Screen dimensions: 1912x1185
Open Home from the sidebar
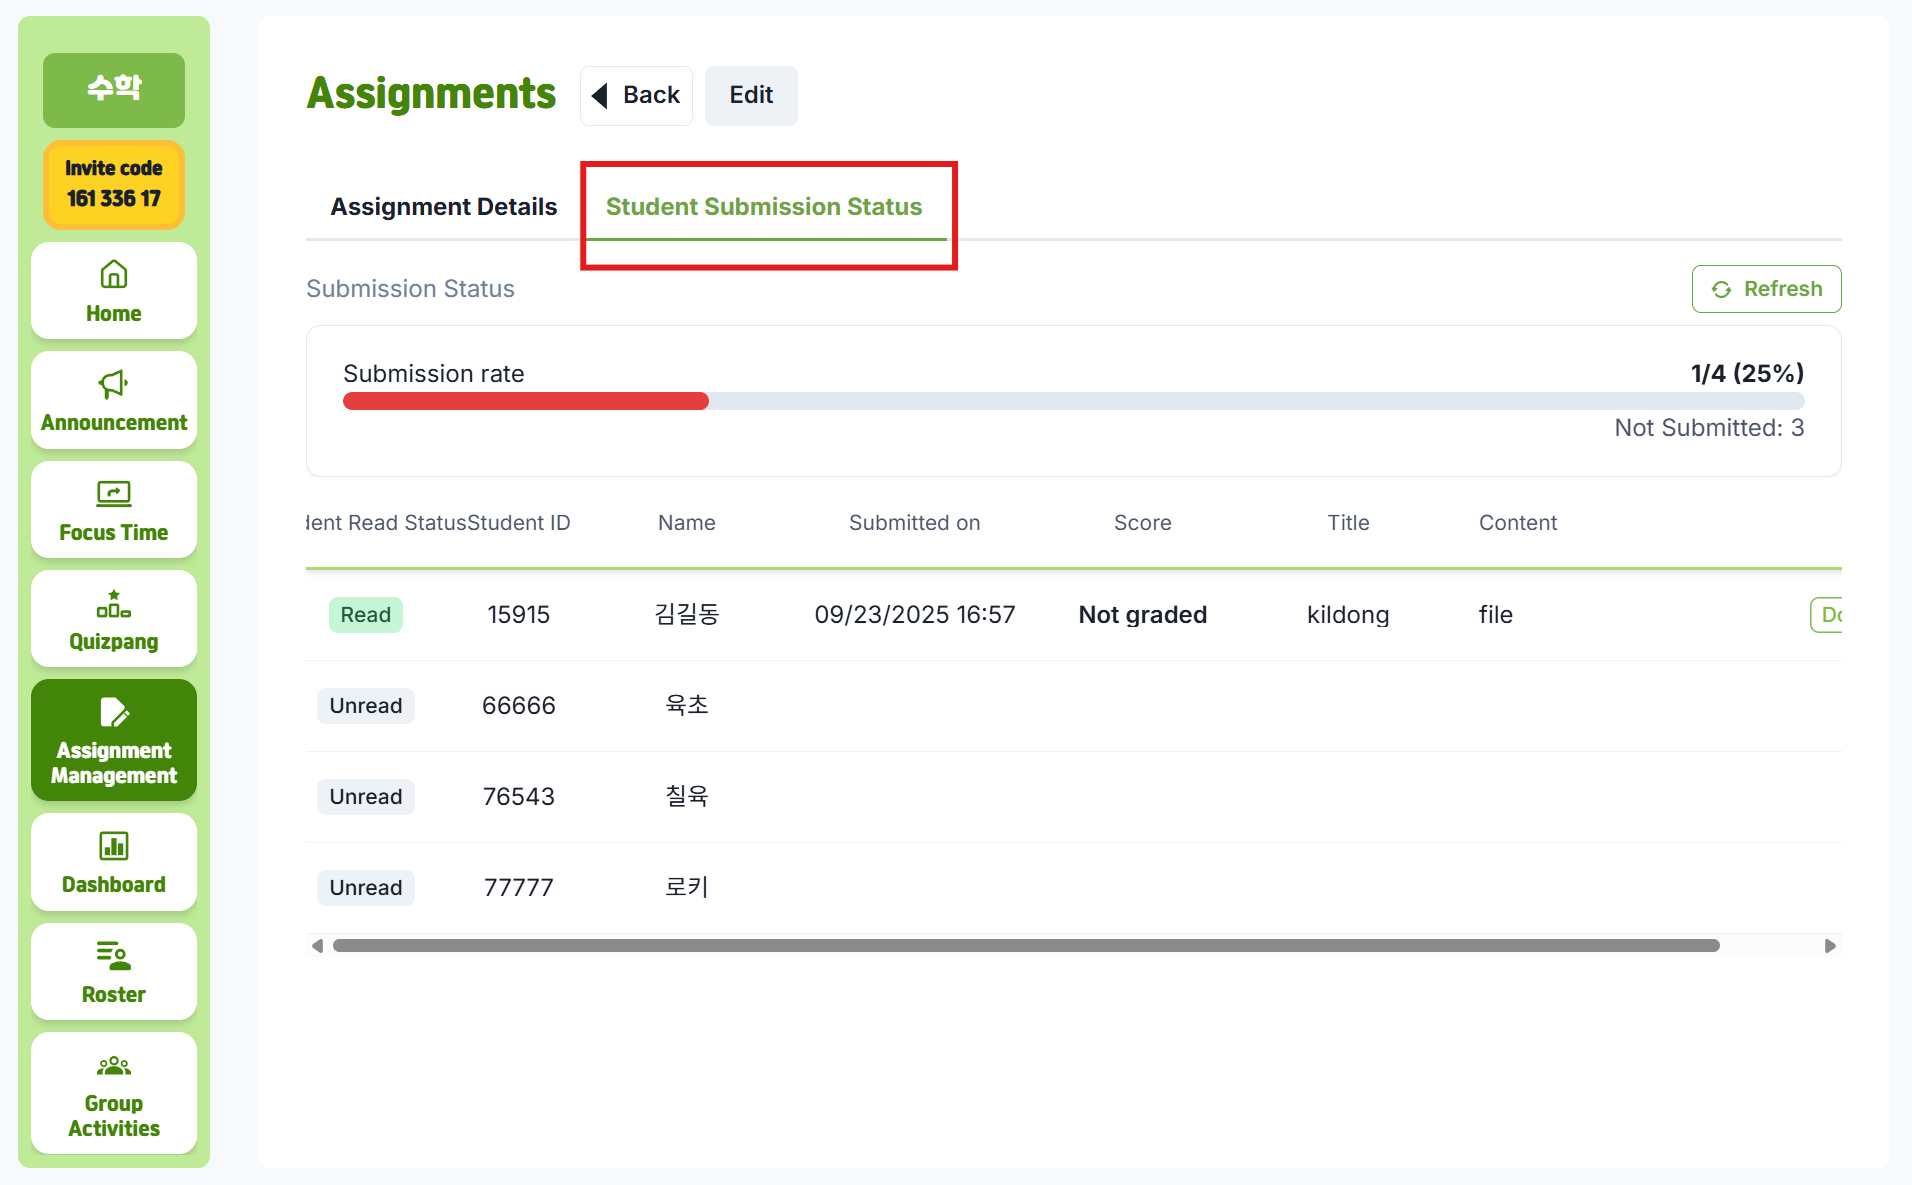(x=113, y=291)
